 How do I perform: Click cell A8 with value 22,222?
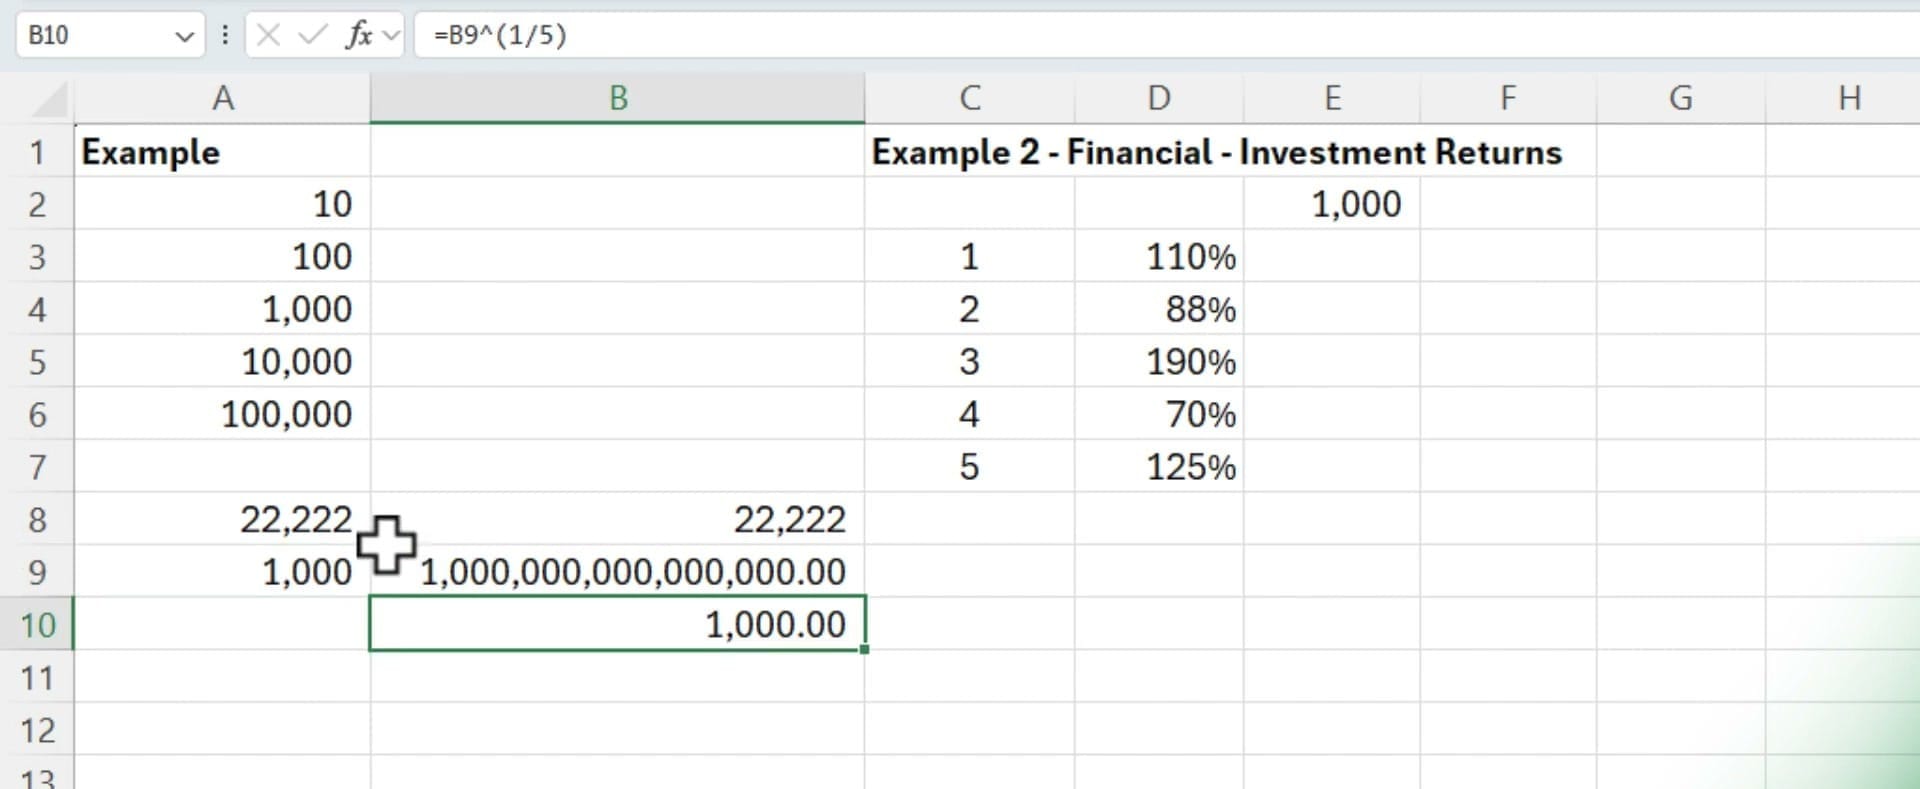click(x=222, y=520)
